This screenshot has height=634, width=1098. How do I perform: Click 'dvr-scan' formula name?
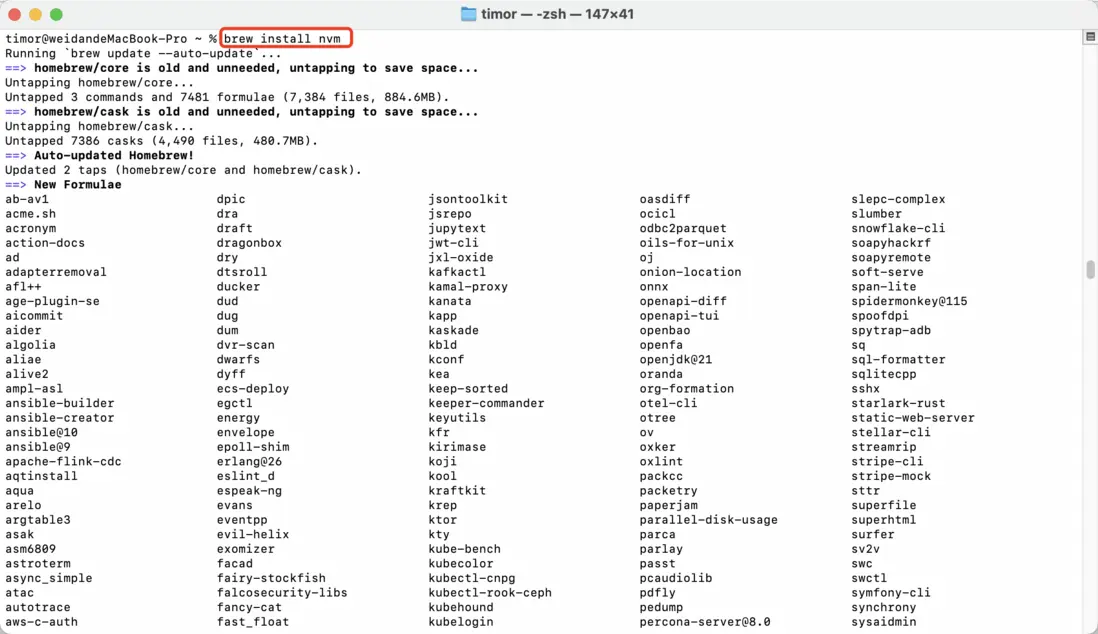246,345
